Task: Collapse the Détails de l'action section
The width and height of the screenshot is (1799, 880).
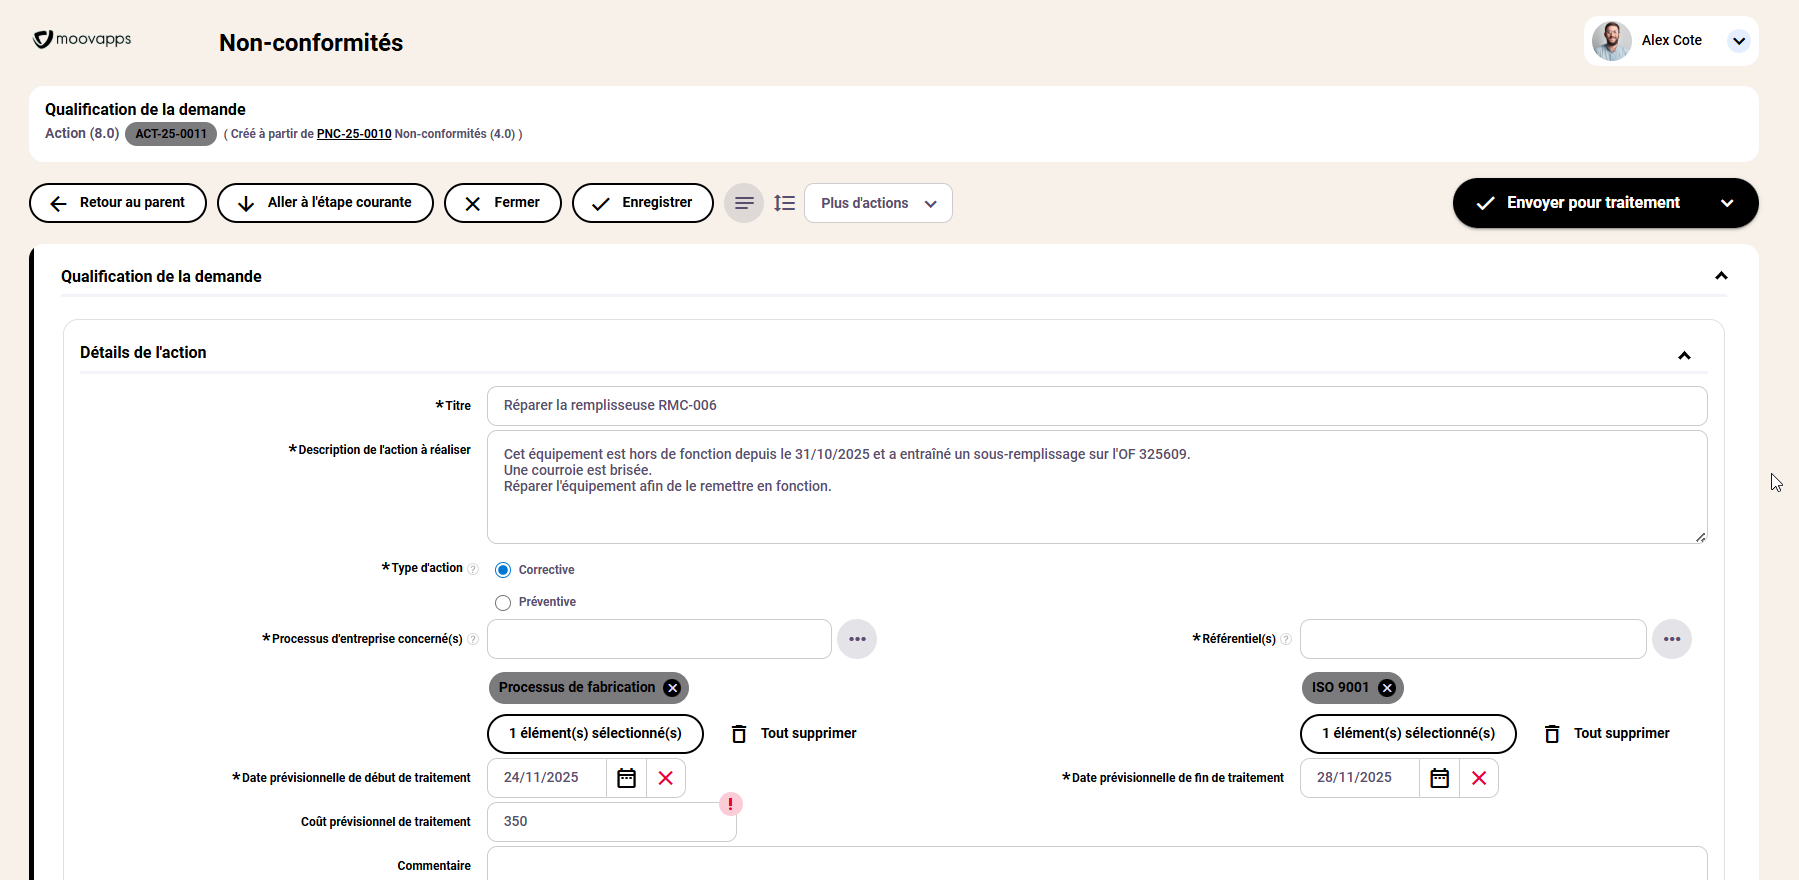Action: 1684,355
